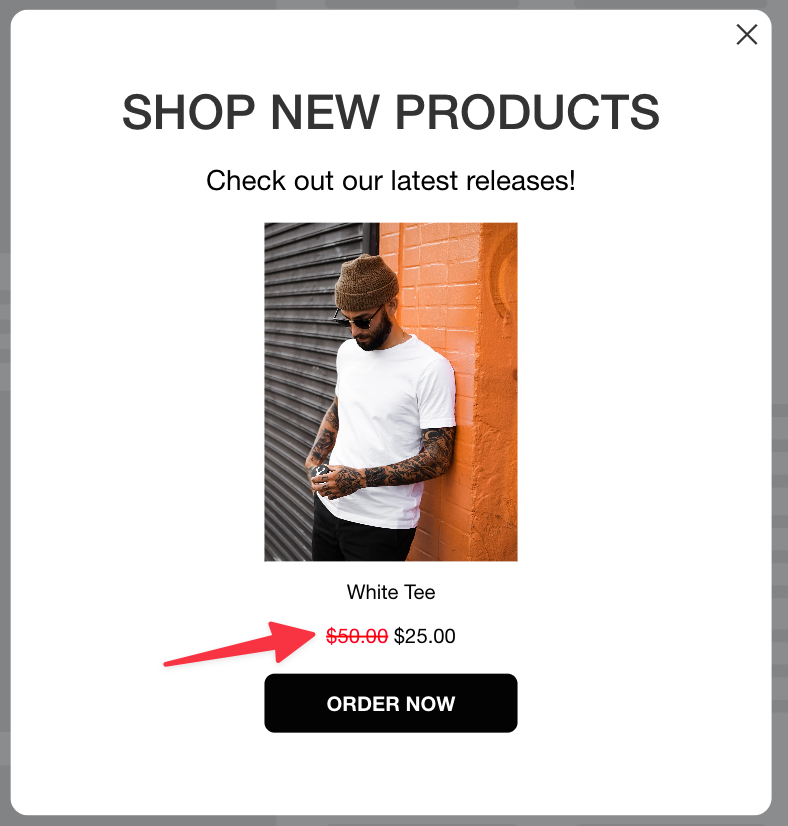
Task: Click the SHOP NEW PRODUCTS heading
Action: click(391, 112)
